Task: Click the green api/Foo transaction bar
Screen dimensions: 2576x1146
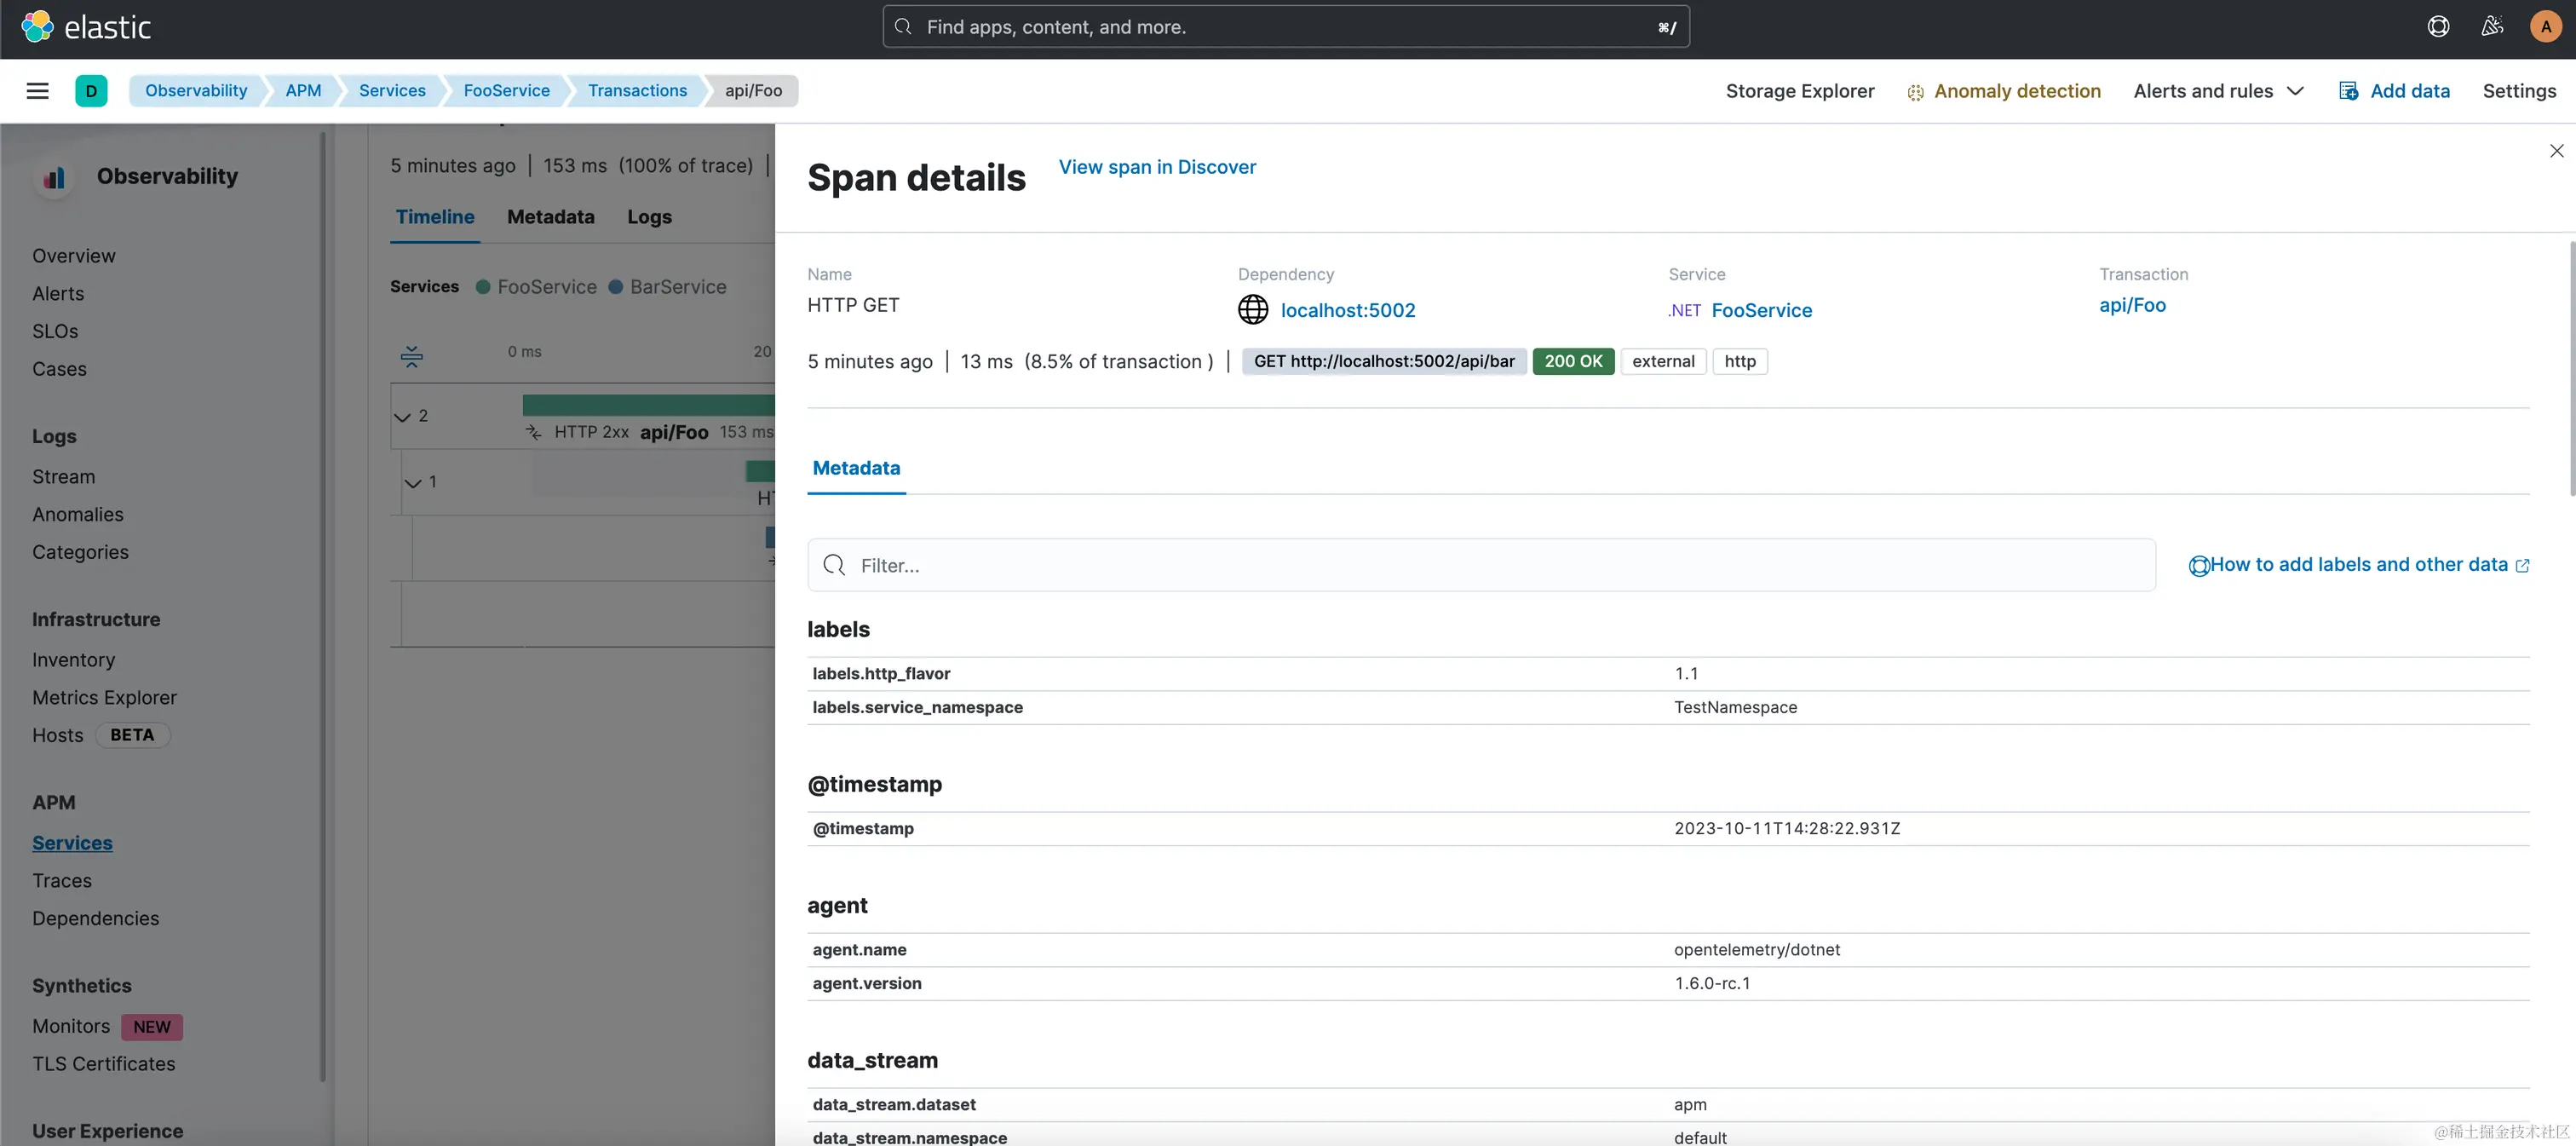Action: [x=648, y=405]
